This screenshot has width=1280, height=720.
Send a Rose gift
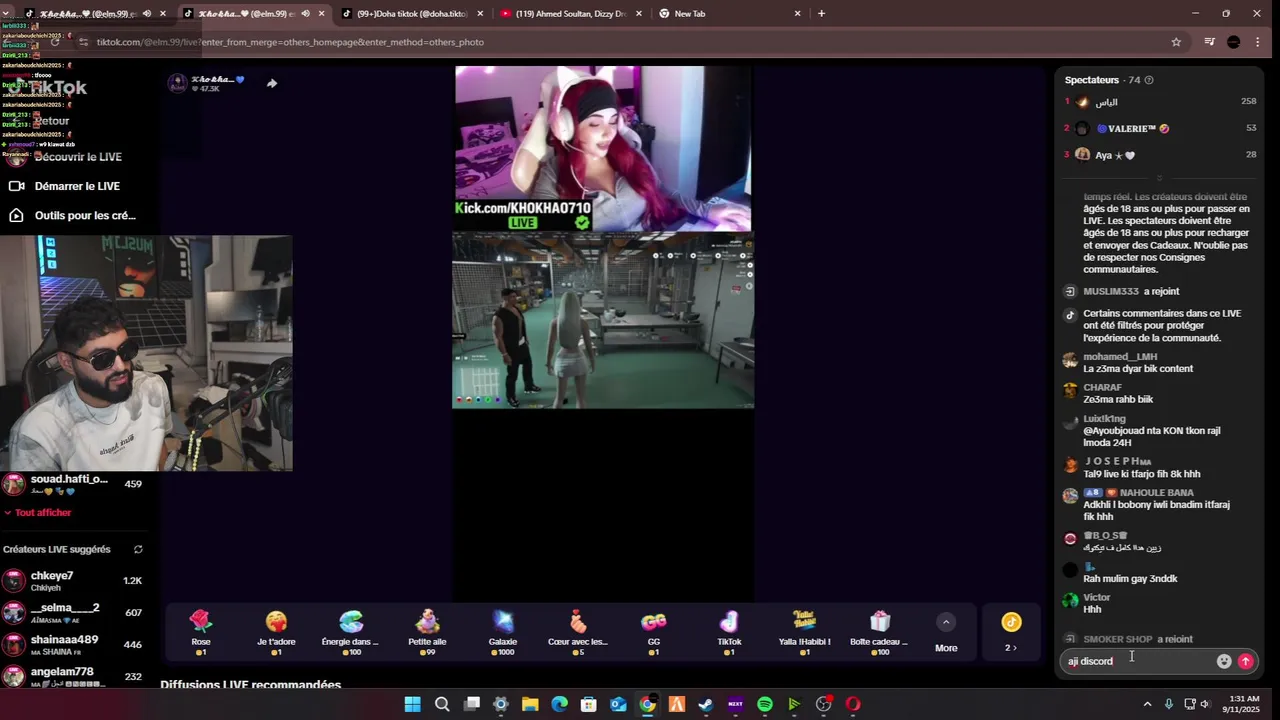(201, 633)
